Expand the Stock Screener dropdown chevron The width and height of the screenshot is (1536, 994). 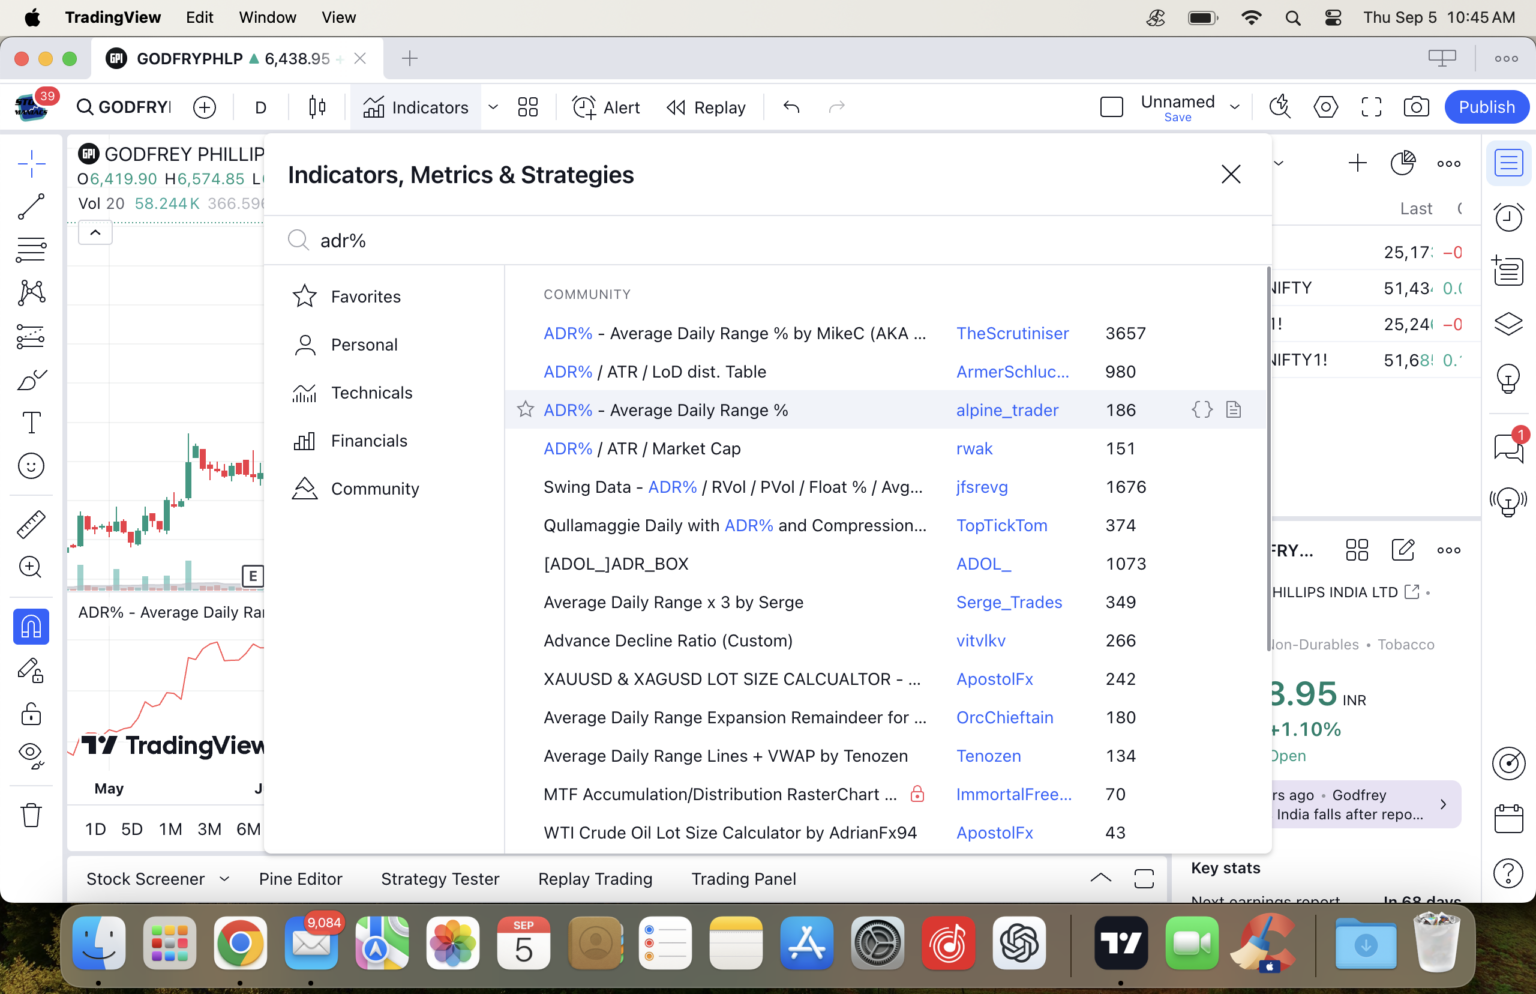click(x=225, y=879)
